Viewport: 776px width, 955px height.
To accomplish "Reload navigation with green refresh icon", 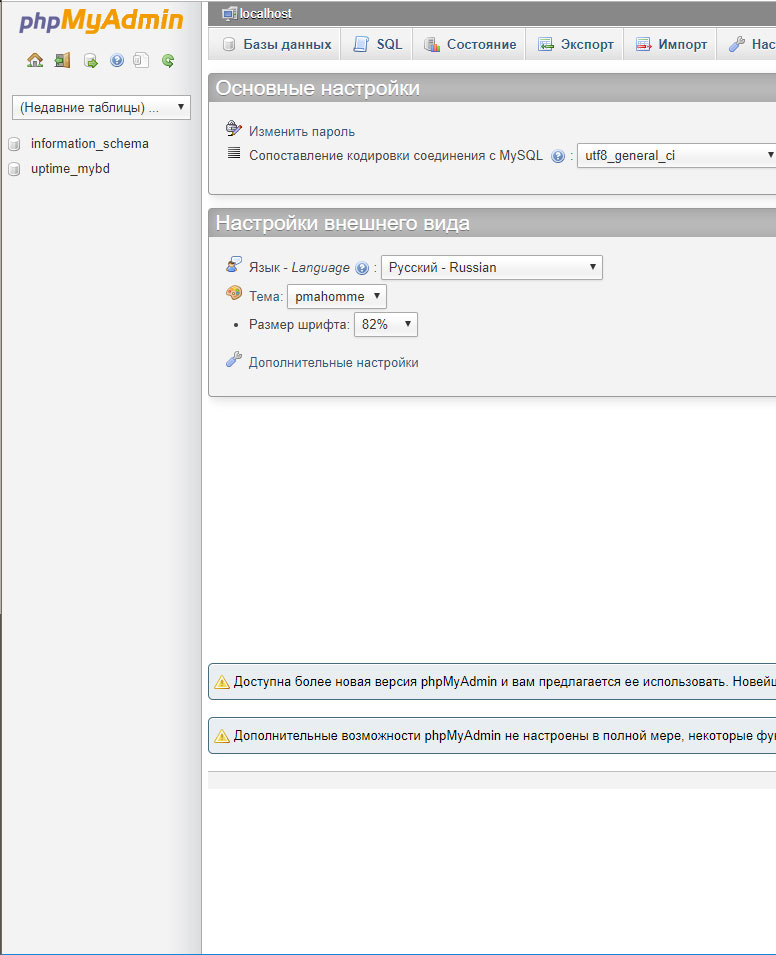I will 168,60.
